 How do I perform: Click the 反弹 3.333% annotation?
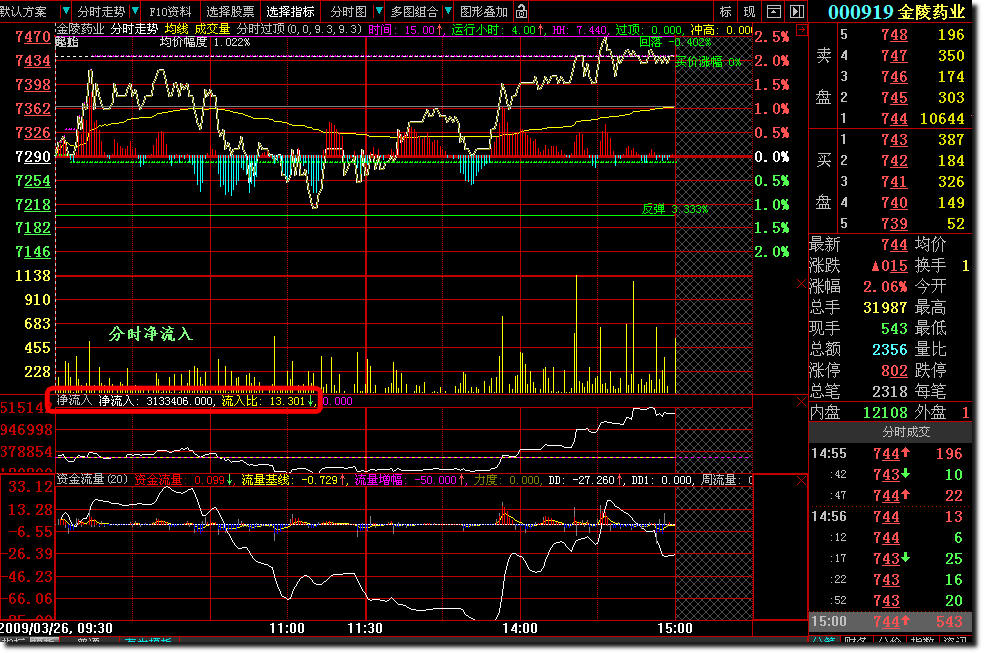coord(675,209)
